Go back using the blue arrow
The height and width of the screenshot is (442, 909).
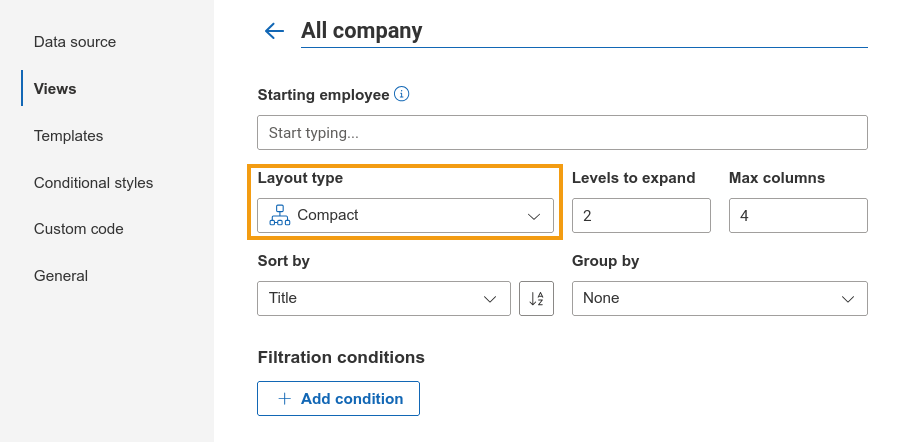click(274, 31)
